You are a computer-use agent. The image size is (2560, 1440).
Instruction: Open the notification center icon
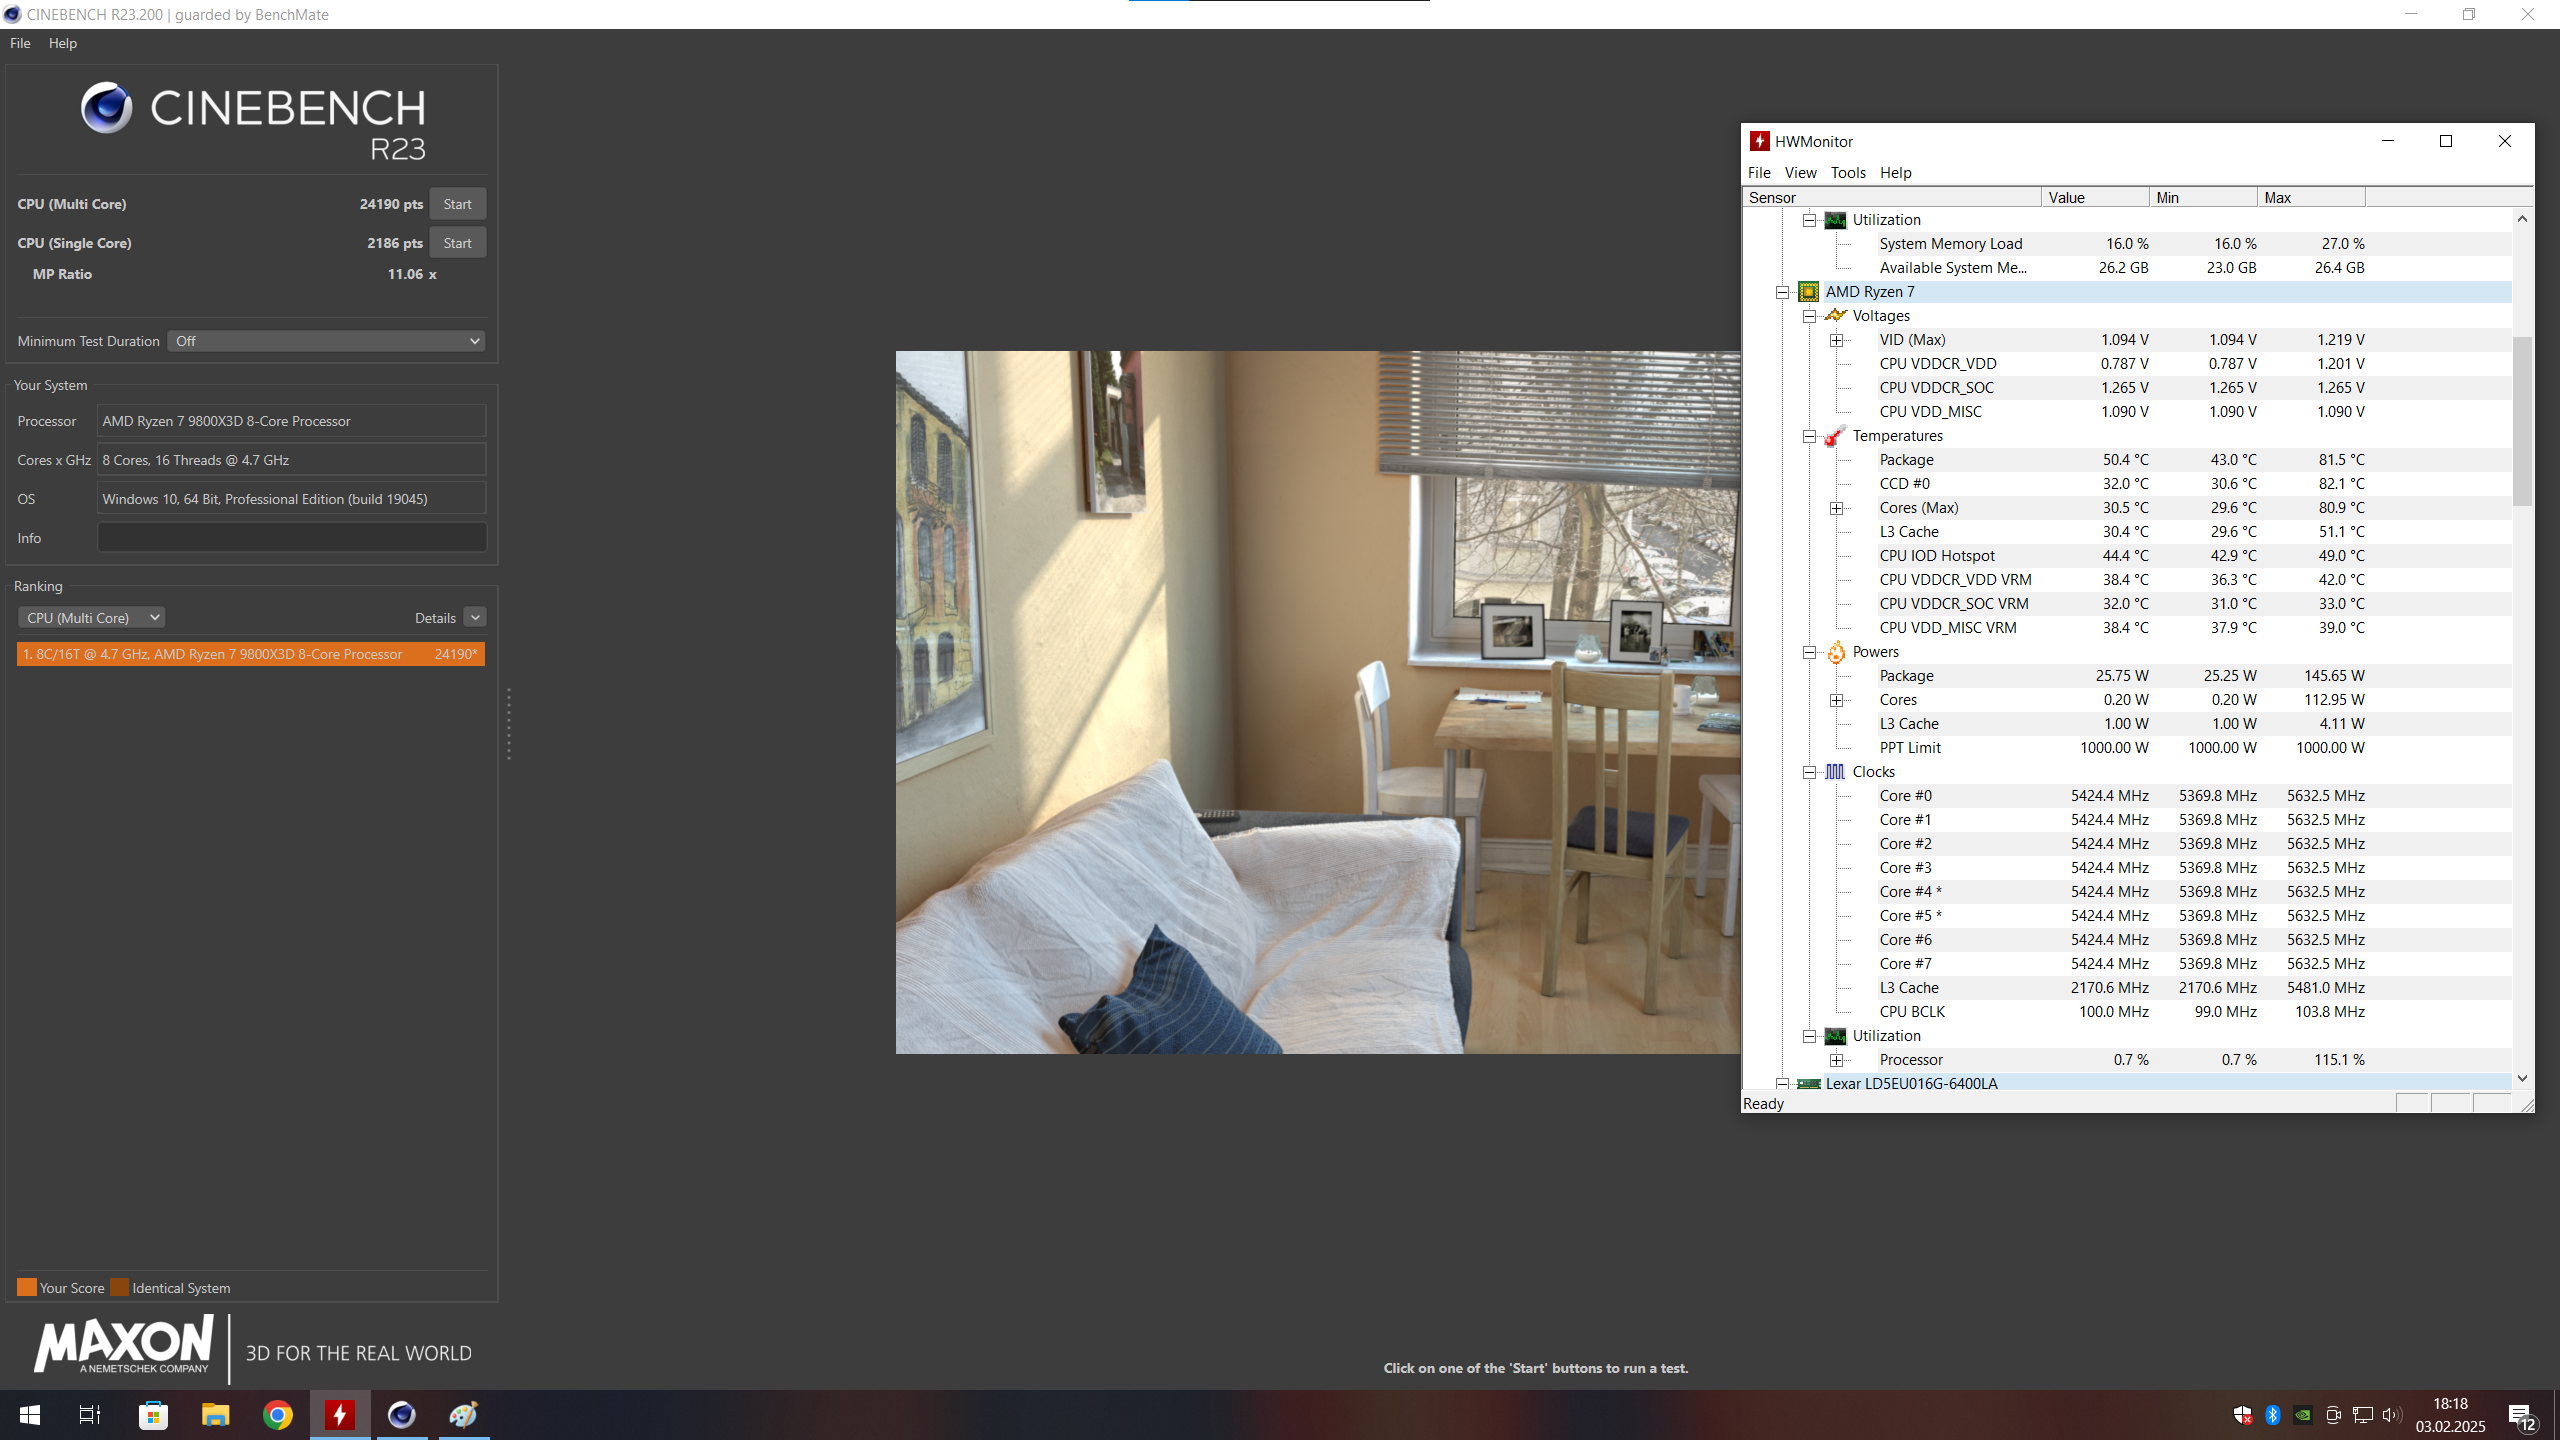pyautogui.click(x=2521, y=1415)
